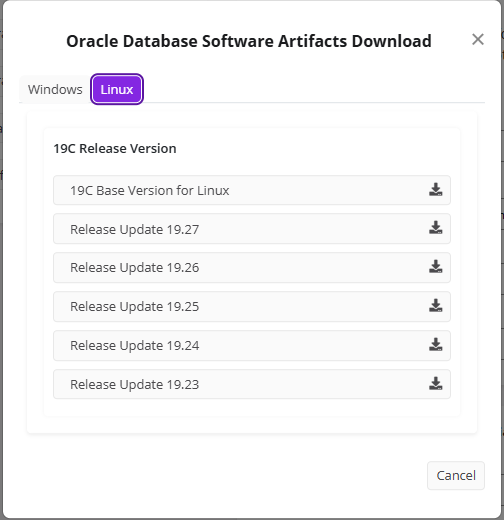
Task: Select the "Release Update 19.23" entry label
Action: tap(135, 384)
